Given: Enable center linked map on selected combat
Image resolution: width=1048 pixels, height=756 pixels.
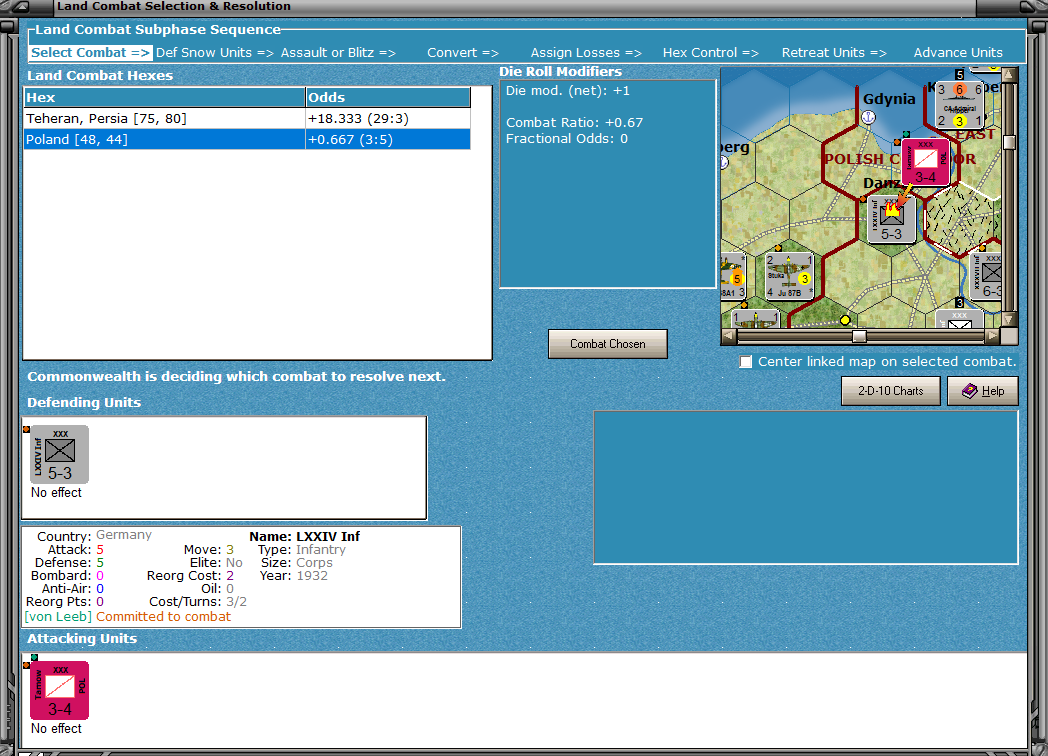Looking at the screenshot, I should (746, 362).
